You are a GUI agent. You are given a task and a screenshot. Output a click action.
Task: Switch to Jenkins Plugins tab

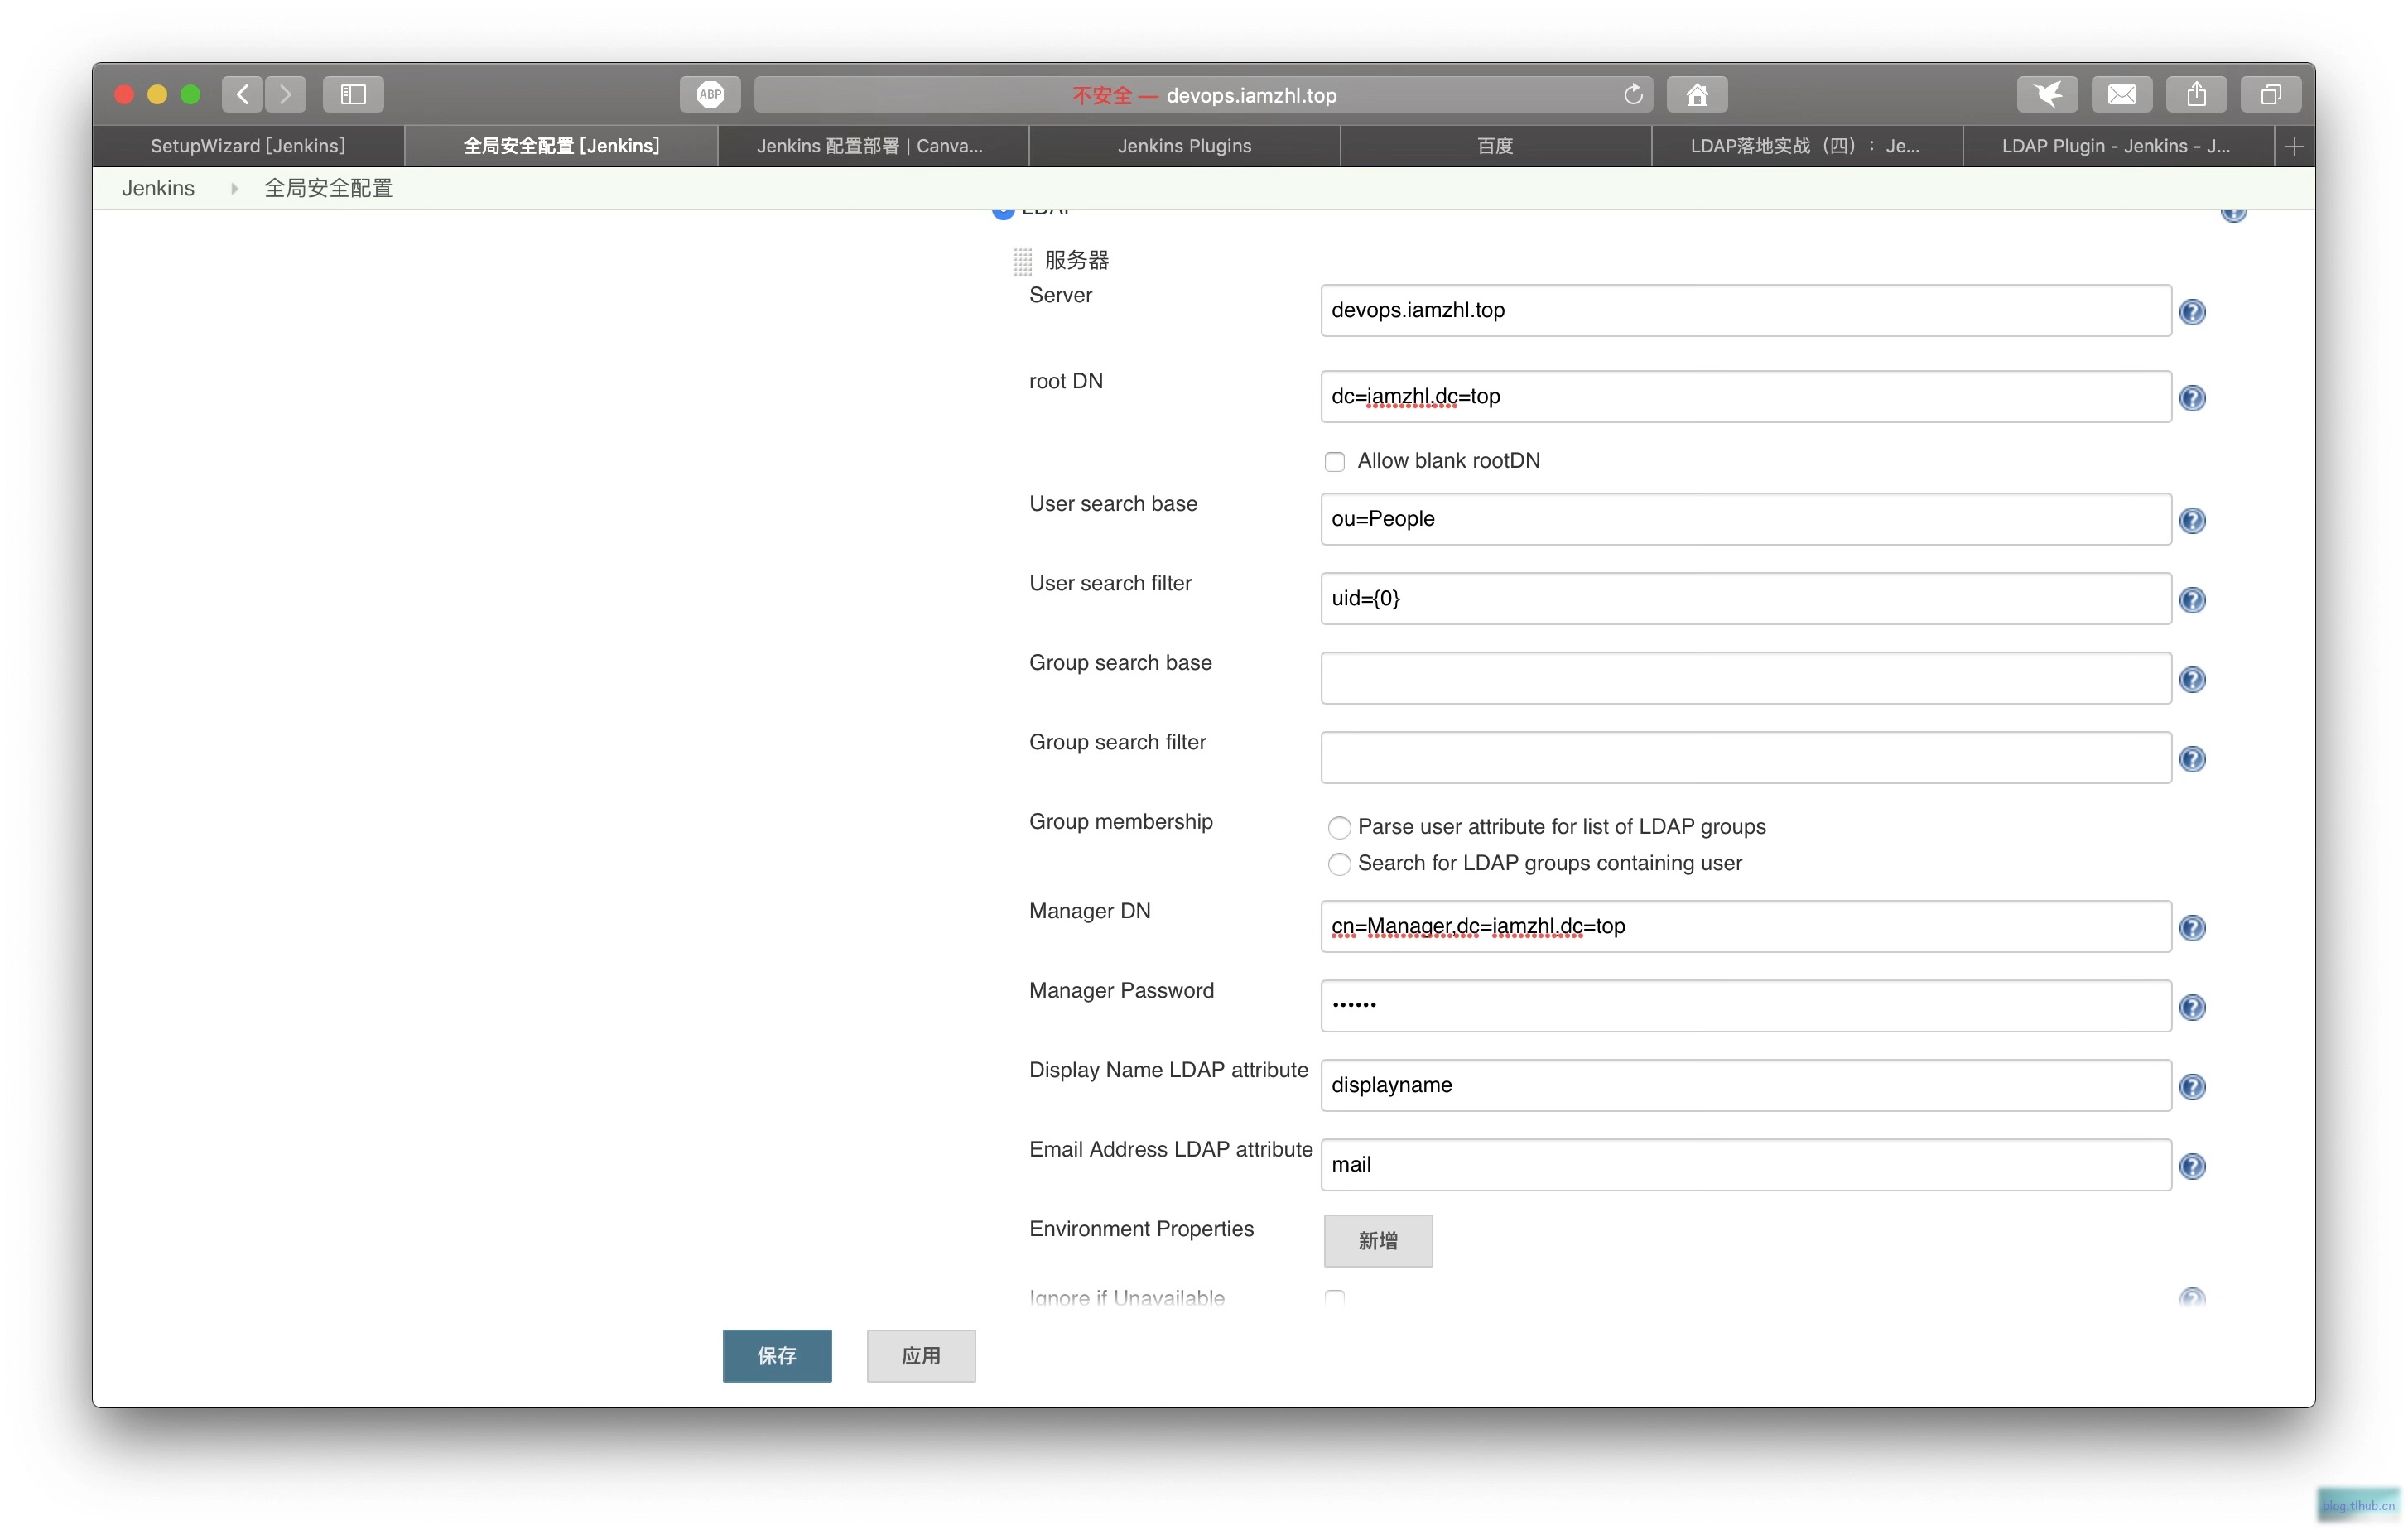click(x=1184, y=146)
